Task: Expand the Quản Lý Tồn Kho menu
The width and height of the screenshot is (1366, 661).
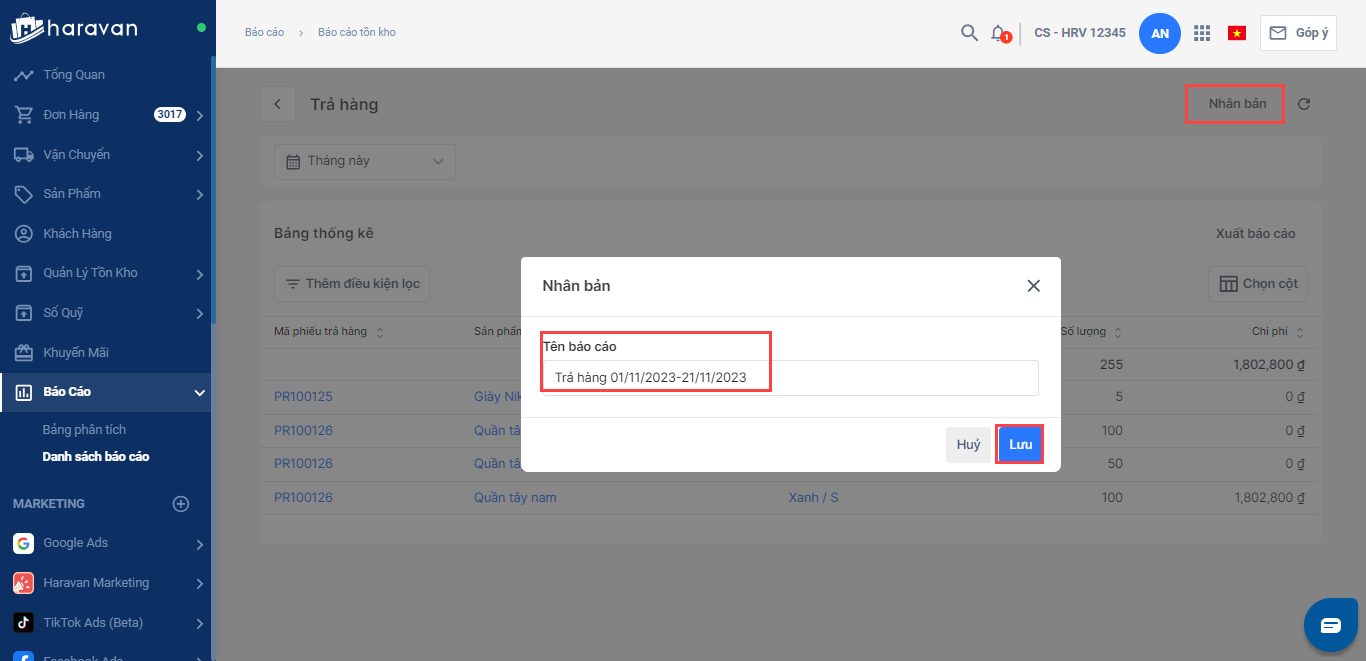Action: point(199,273)
